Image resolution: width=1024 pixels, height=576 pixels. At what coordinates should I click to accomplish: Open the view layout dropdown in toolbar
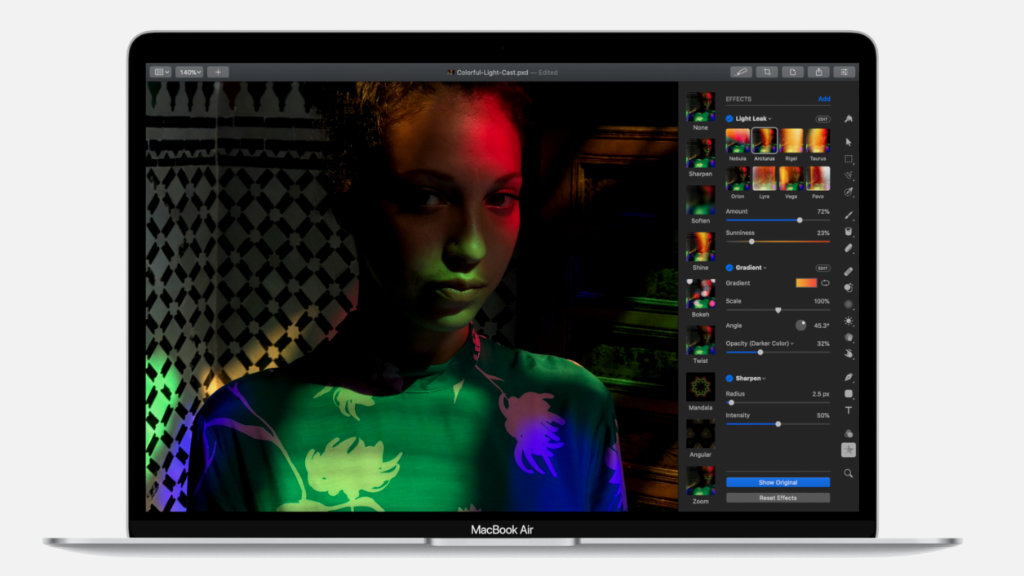[x=161, y=72]
